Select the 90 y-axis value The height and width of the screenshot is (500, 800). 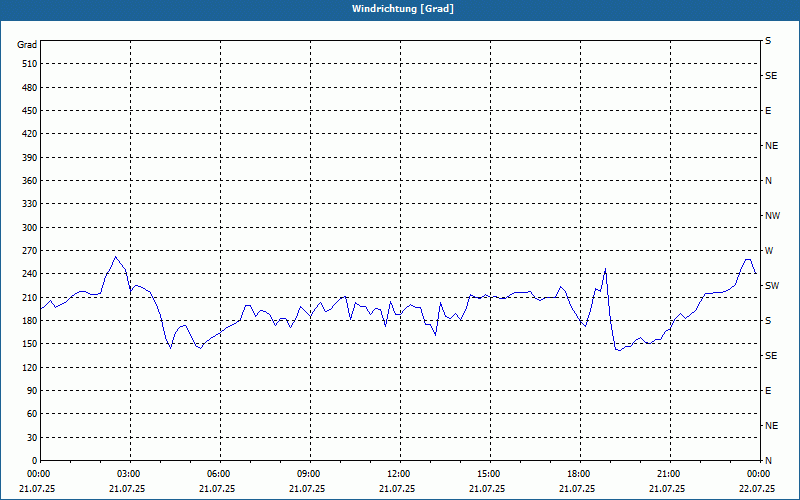coord(32,391)
